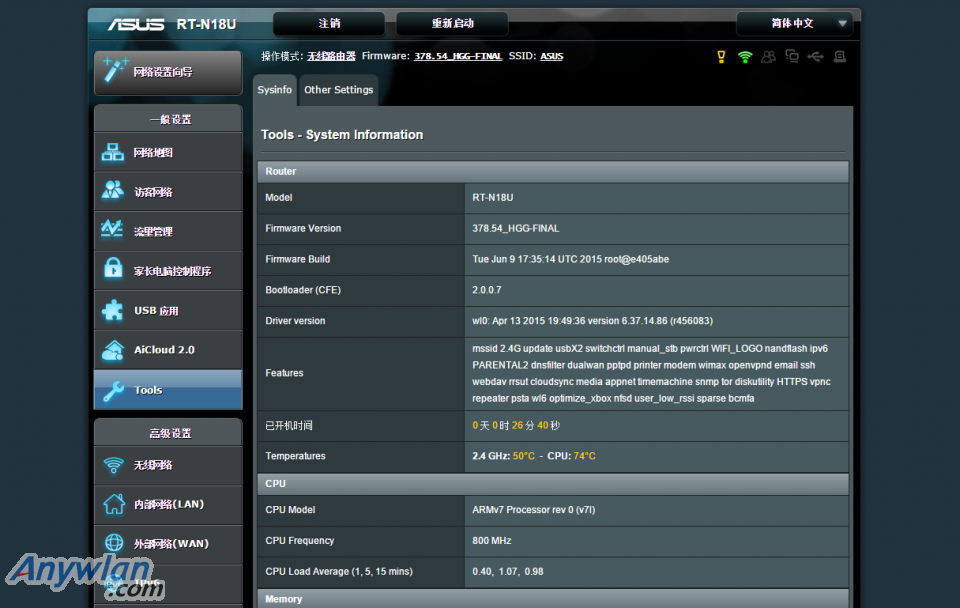
Task: Click the RT-N18U model name in header
Action: click(x=206, y=24)
